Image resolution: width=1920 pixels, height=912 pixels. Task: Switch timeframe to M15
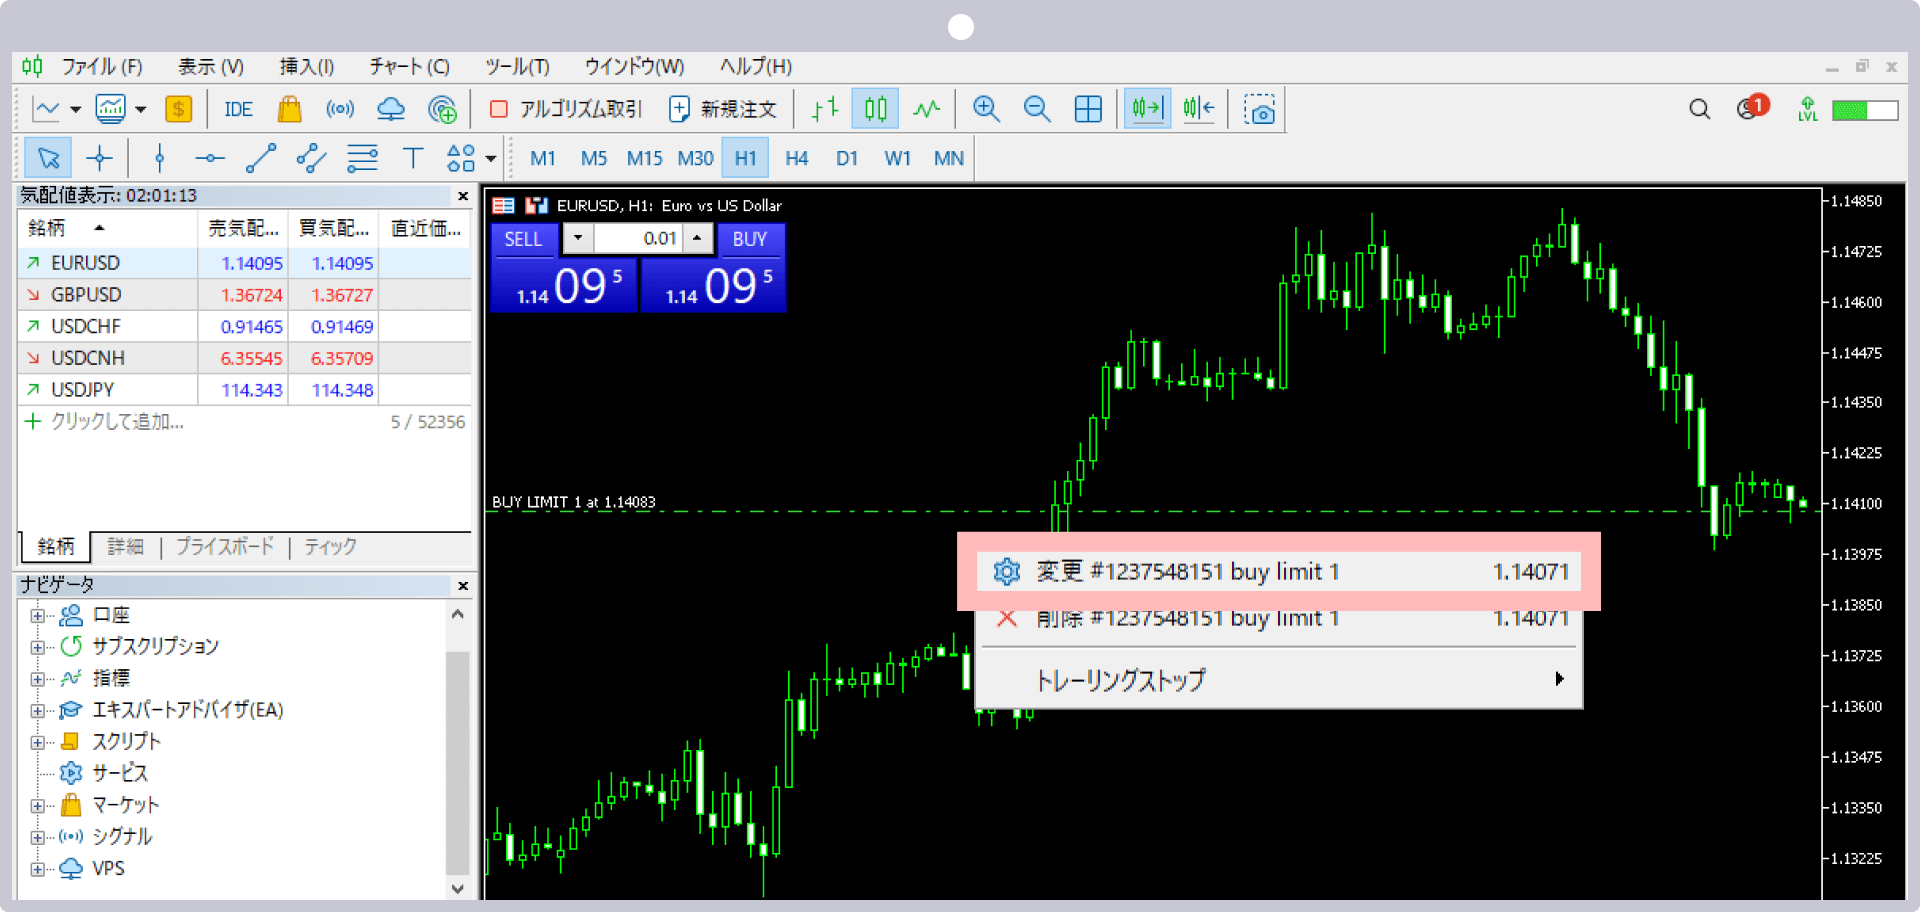tap(645, 158)
